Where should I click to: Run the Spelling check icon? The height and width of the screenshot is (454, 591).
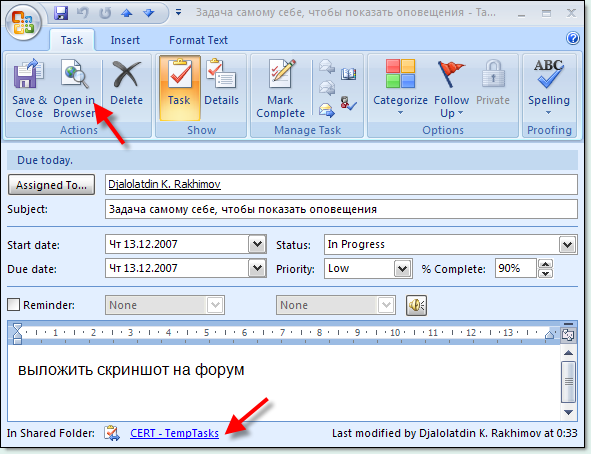pyautogui.click(x=548, y=73)
